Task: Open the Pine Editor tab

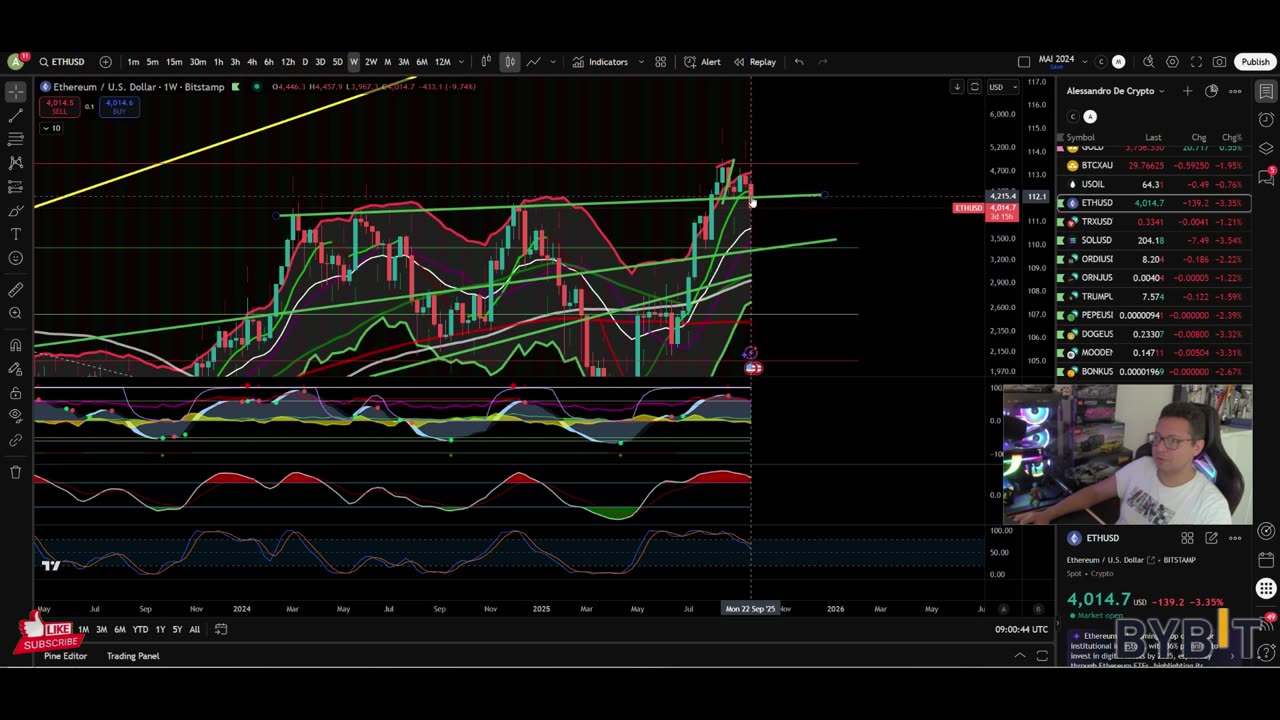Action: pos(65,656)
